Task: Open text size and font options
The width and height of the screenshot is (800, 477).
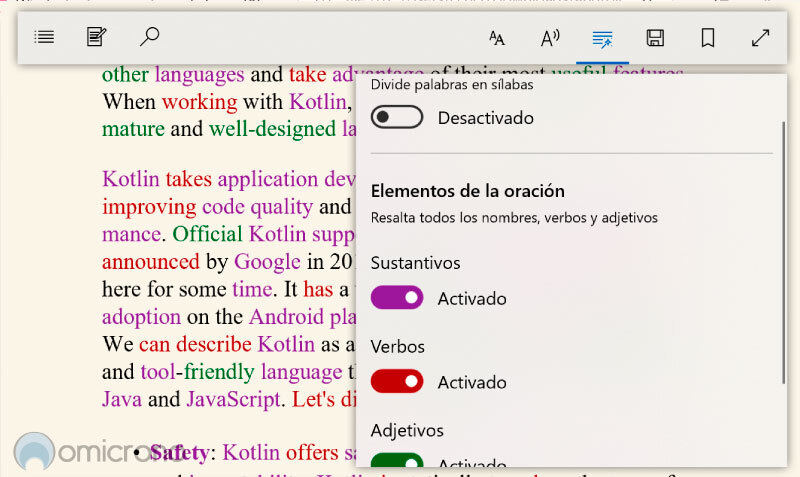Action: pyautogui.click(x=497, y=38)
